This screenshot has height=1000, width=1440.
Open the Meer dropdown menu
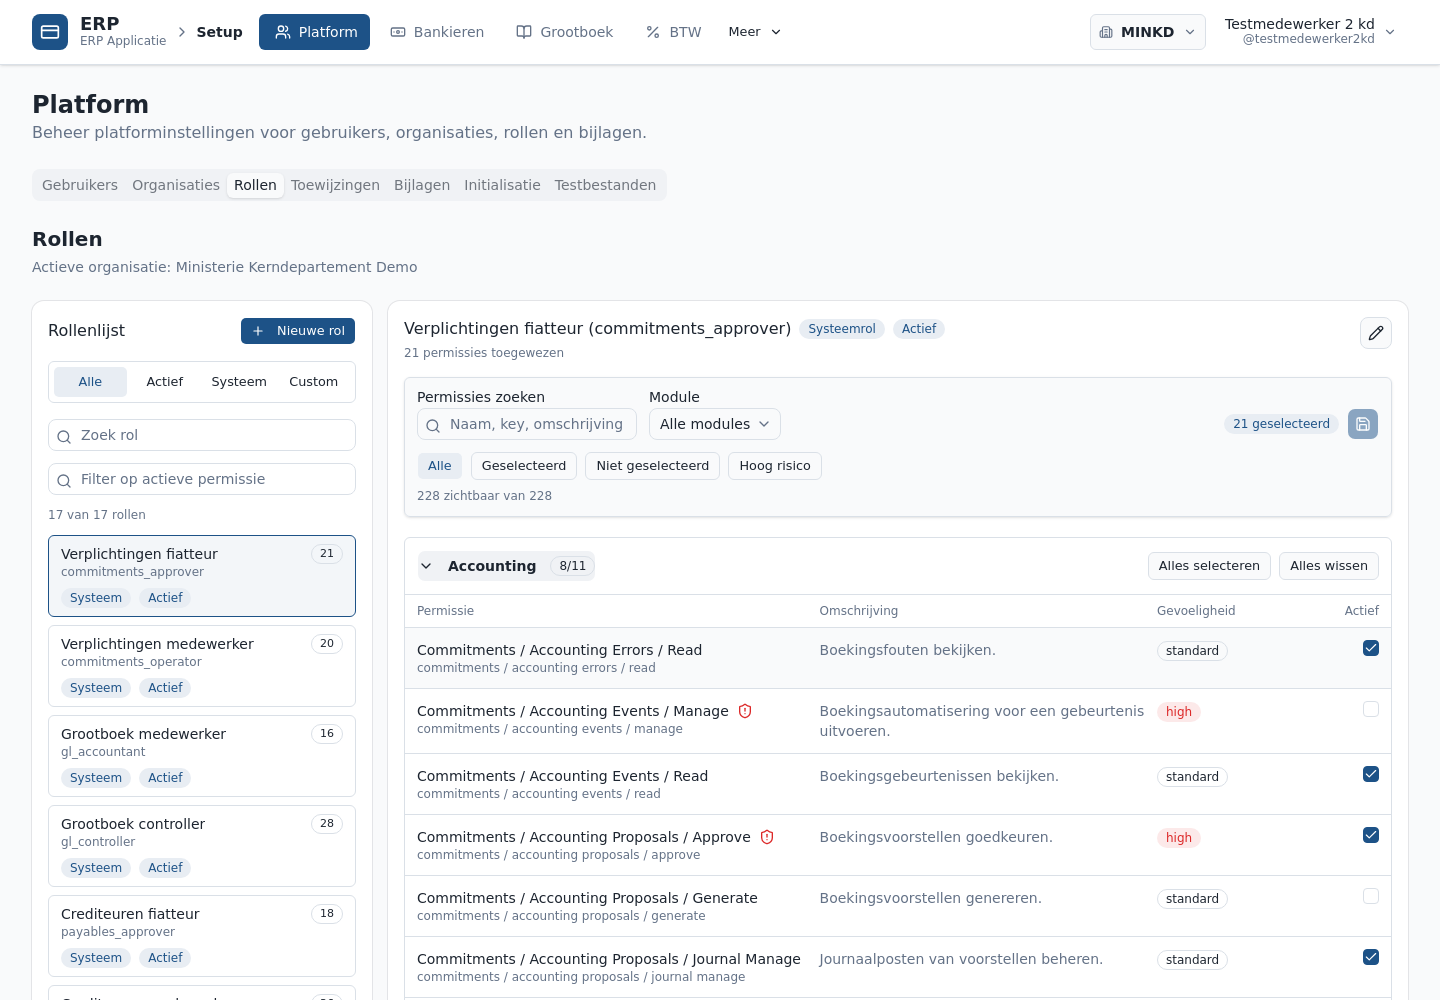coord(755,32)
